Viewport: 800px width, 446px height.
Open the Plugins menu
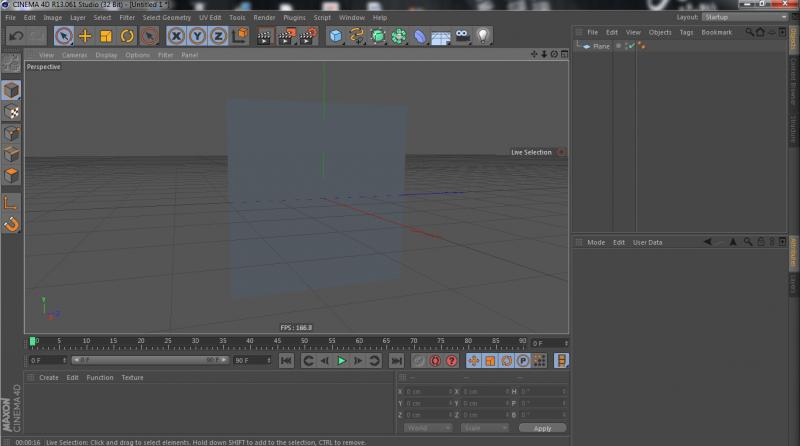294,17
